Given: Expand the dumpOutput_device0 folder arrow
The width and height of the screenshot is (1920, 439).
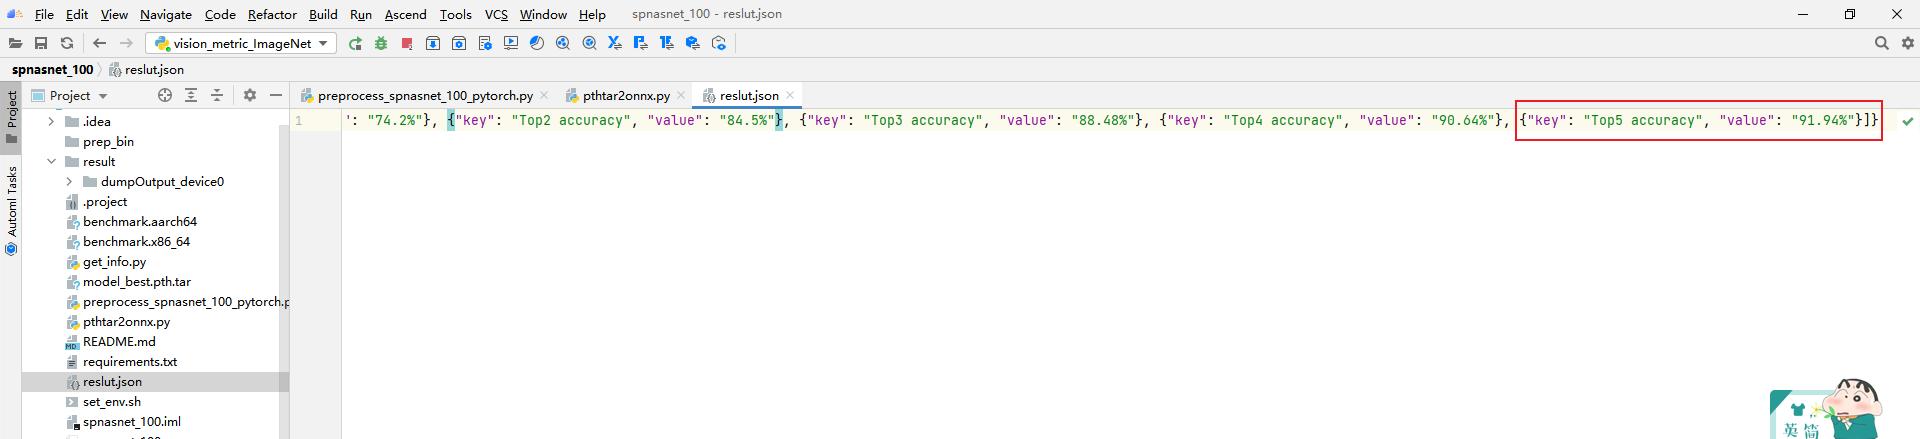Looking at the screenshot, I should [x=69, y=181].
